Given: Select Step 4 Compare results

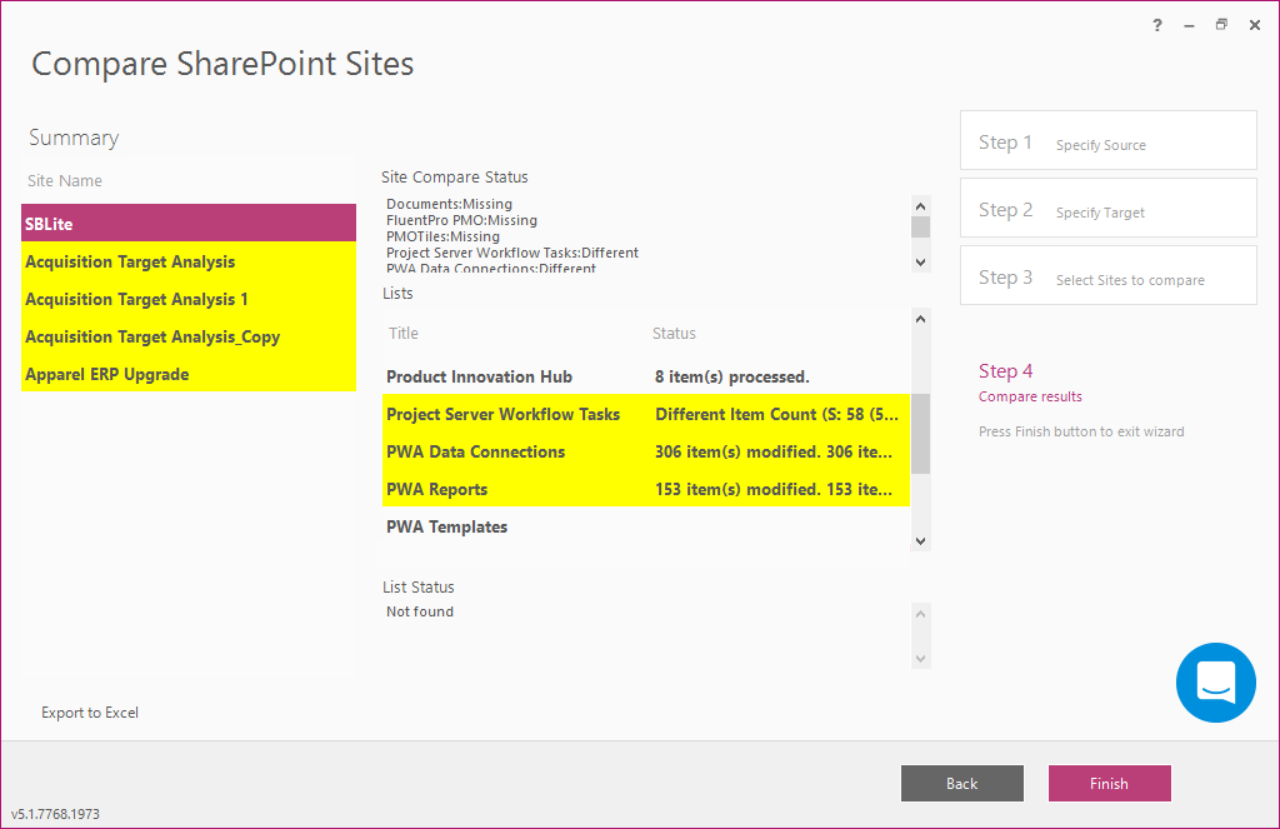Looking at the screenshot, I should [x=1030, y=382].
